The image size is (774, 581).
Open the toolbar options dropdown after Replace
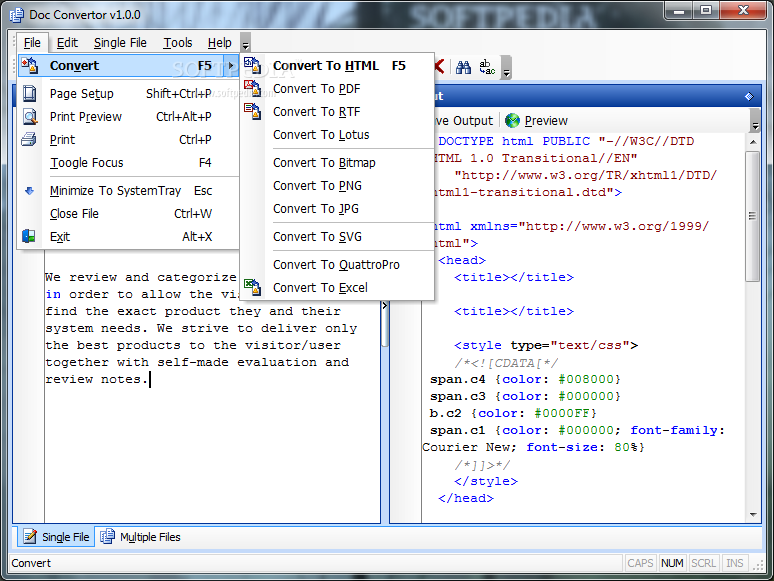tap(506, 68)
